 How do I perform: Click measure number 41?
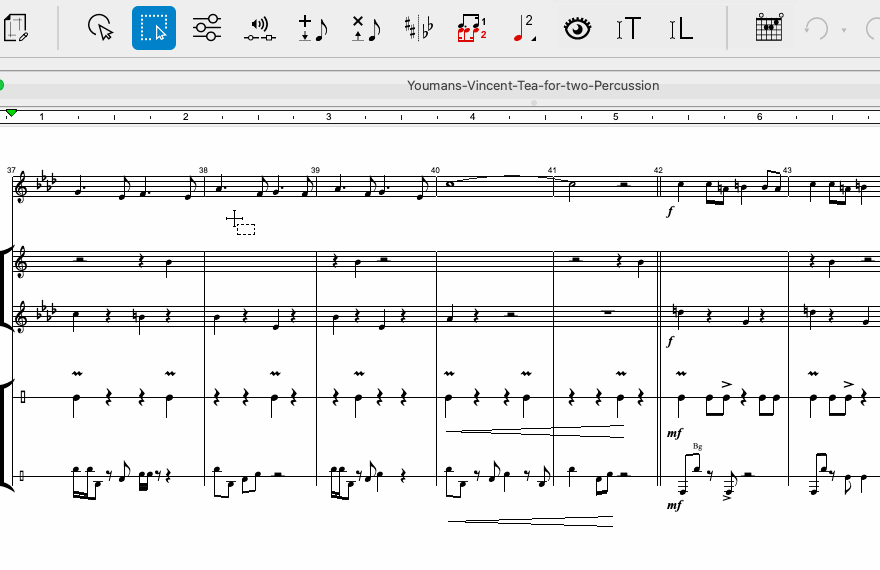pos(552,170)
